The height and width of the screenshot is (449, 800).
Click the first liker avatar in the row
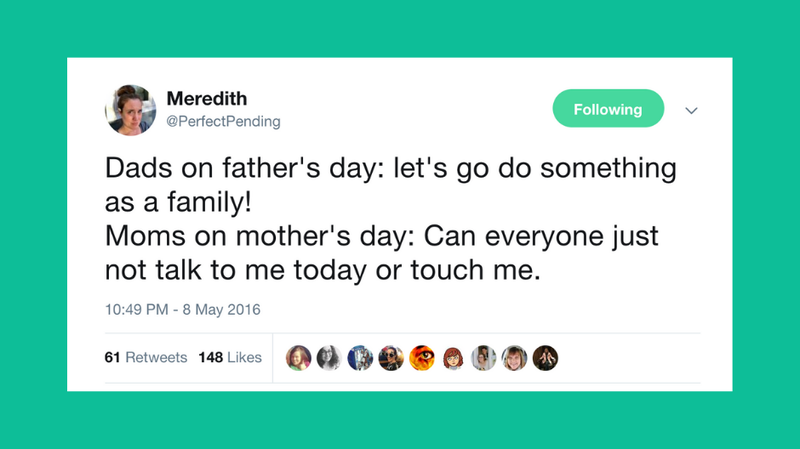(299, 358)
